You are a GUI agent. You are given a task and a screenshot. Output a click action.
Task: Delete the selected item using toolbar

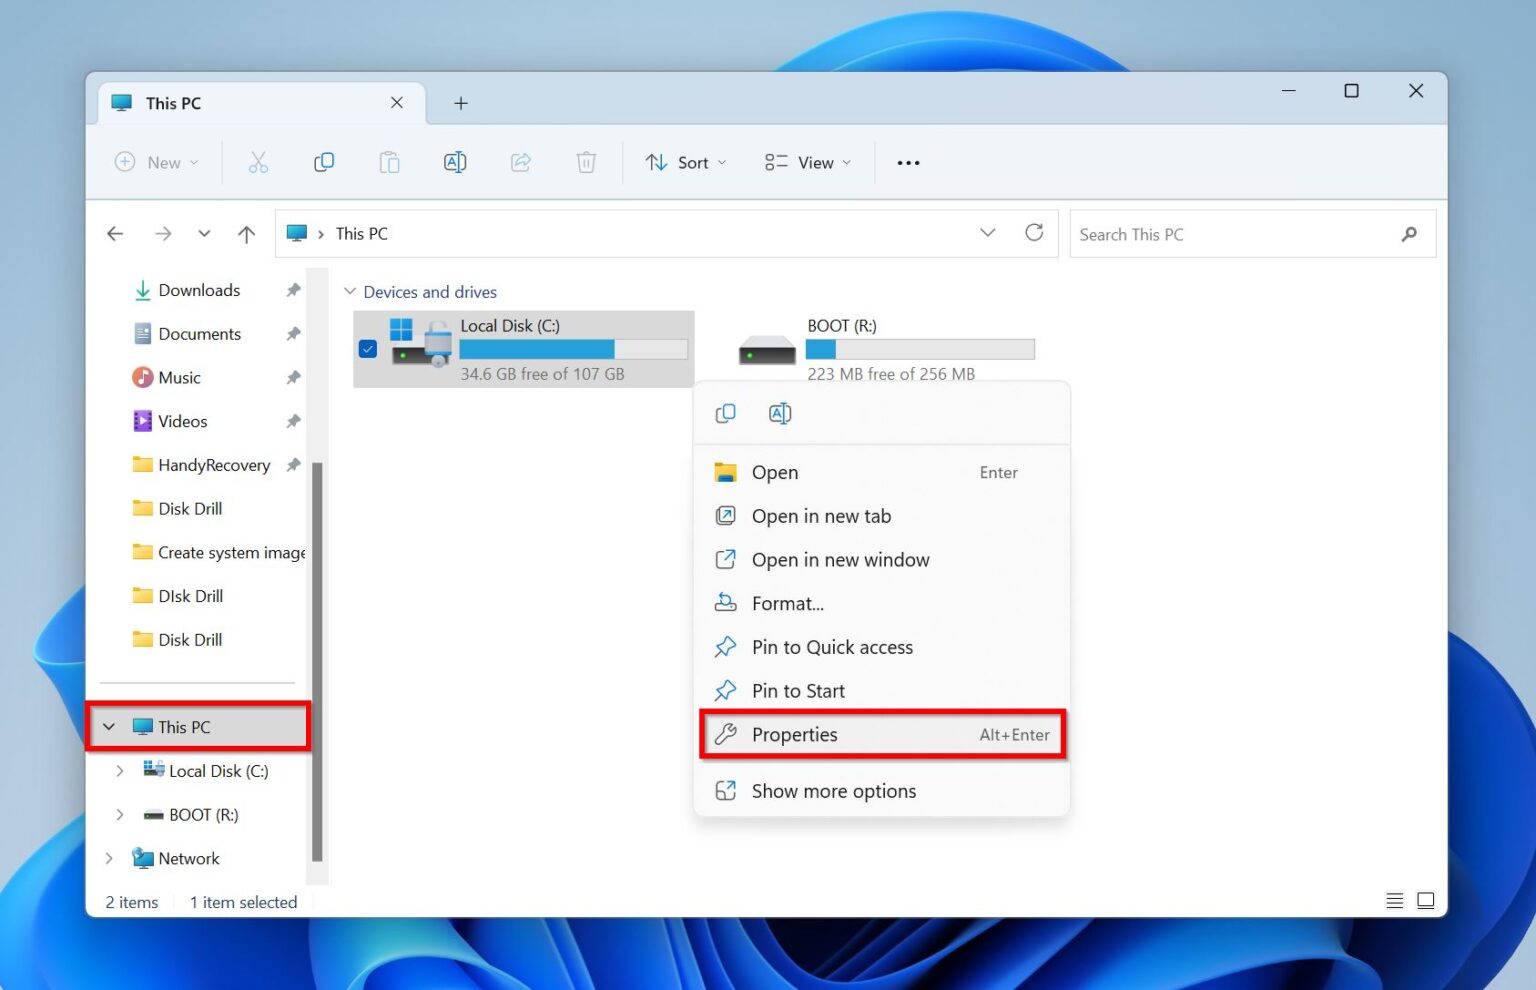coord(586,162)
